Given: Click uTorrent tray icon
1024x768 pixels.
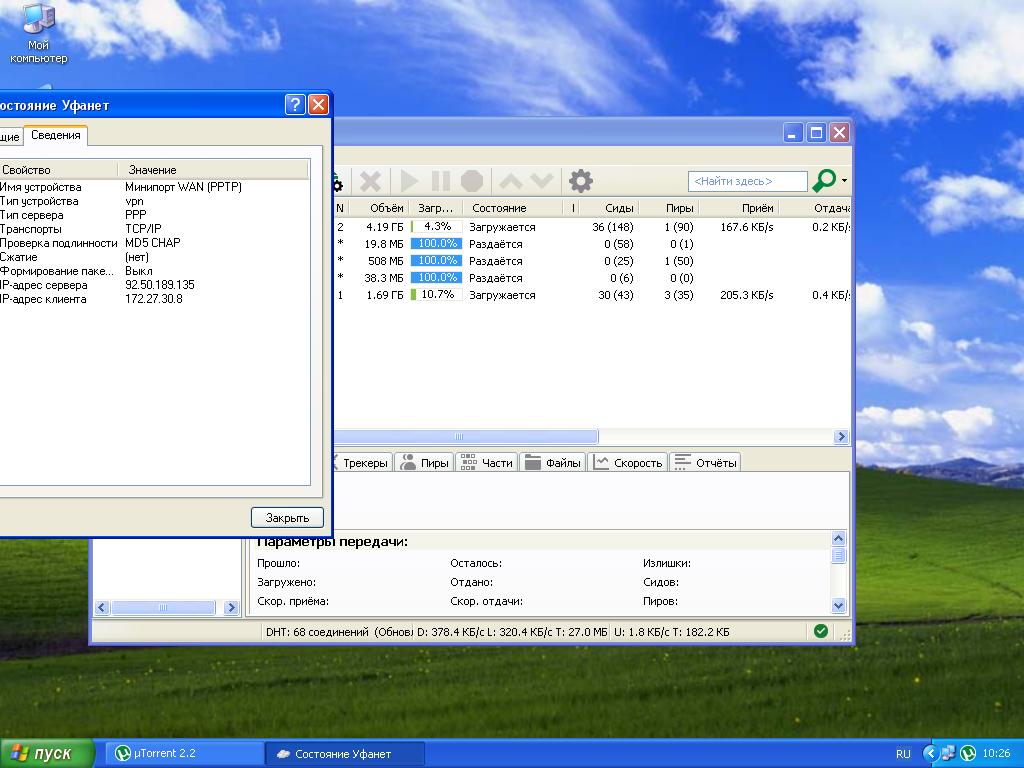Looking at the screenshot, I should (967, 753).
